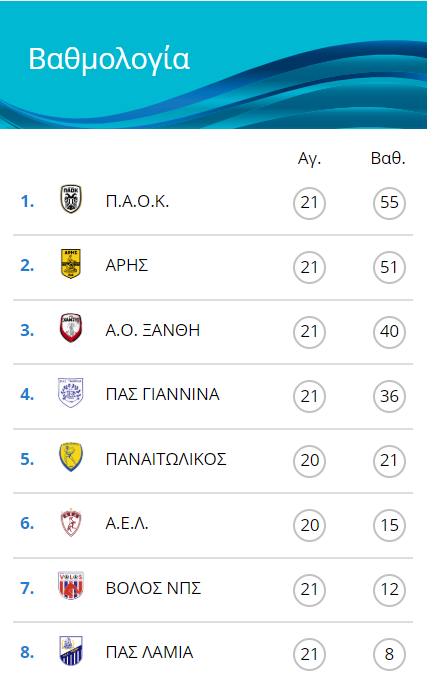The height and width of the screenshot is (686, 427).
Task: Click the ΠΑΝΑΙΤΩΛΙΚΟΣ yellow-blue crest
Action: coord(71,457)
